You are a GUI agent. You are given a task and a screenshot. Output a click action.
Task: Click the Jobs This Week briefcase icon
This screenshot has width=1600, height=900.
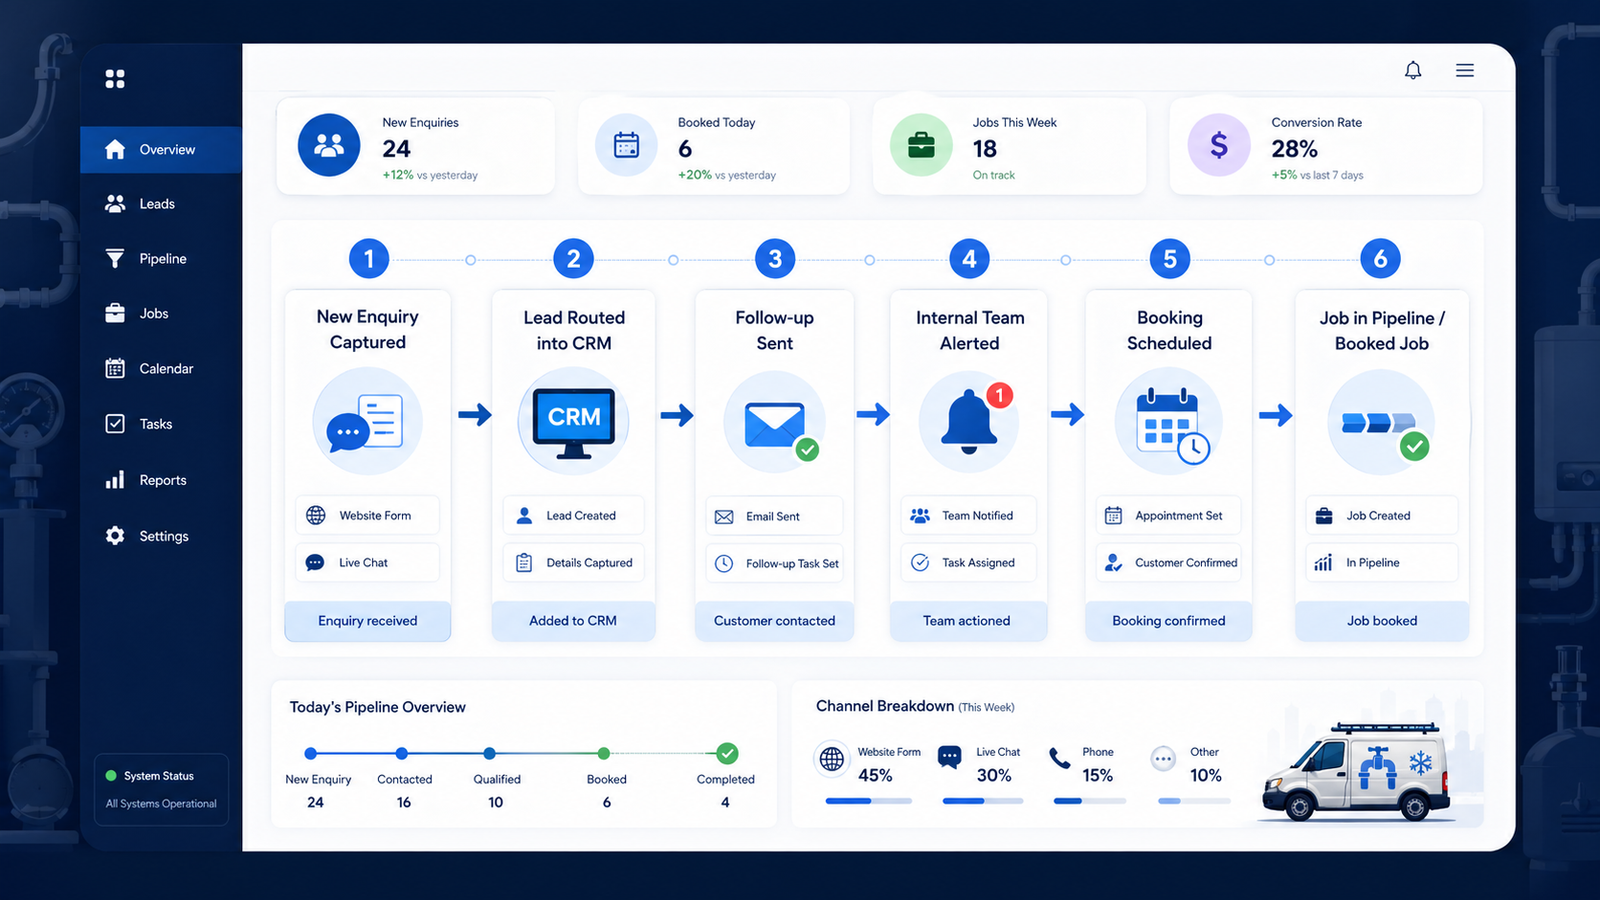click(921, 145)
